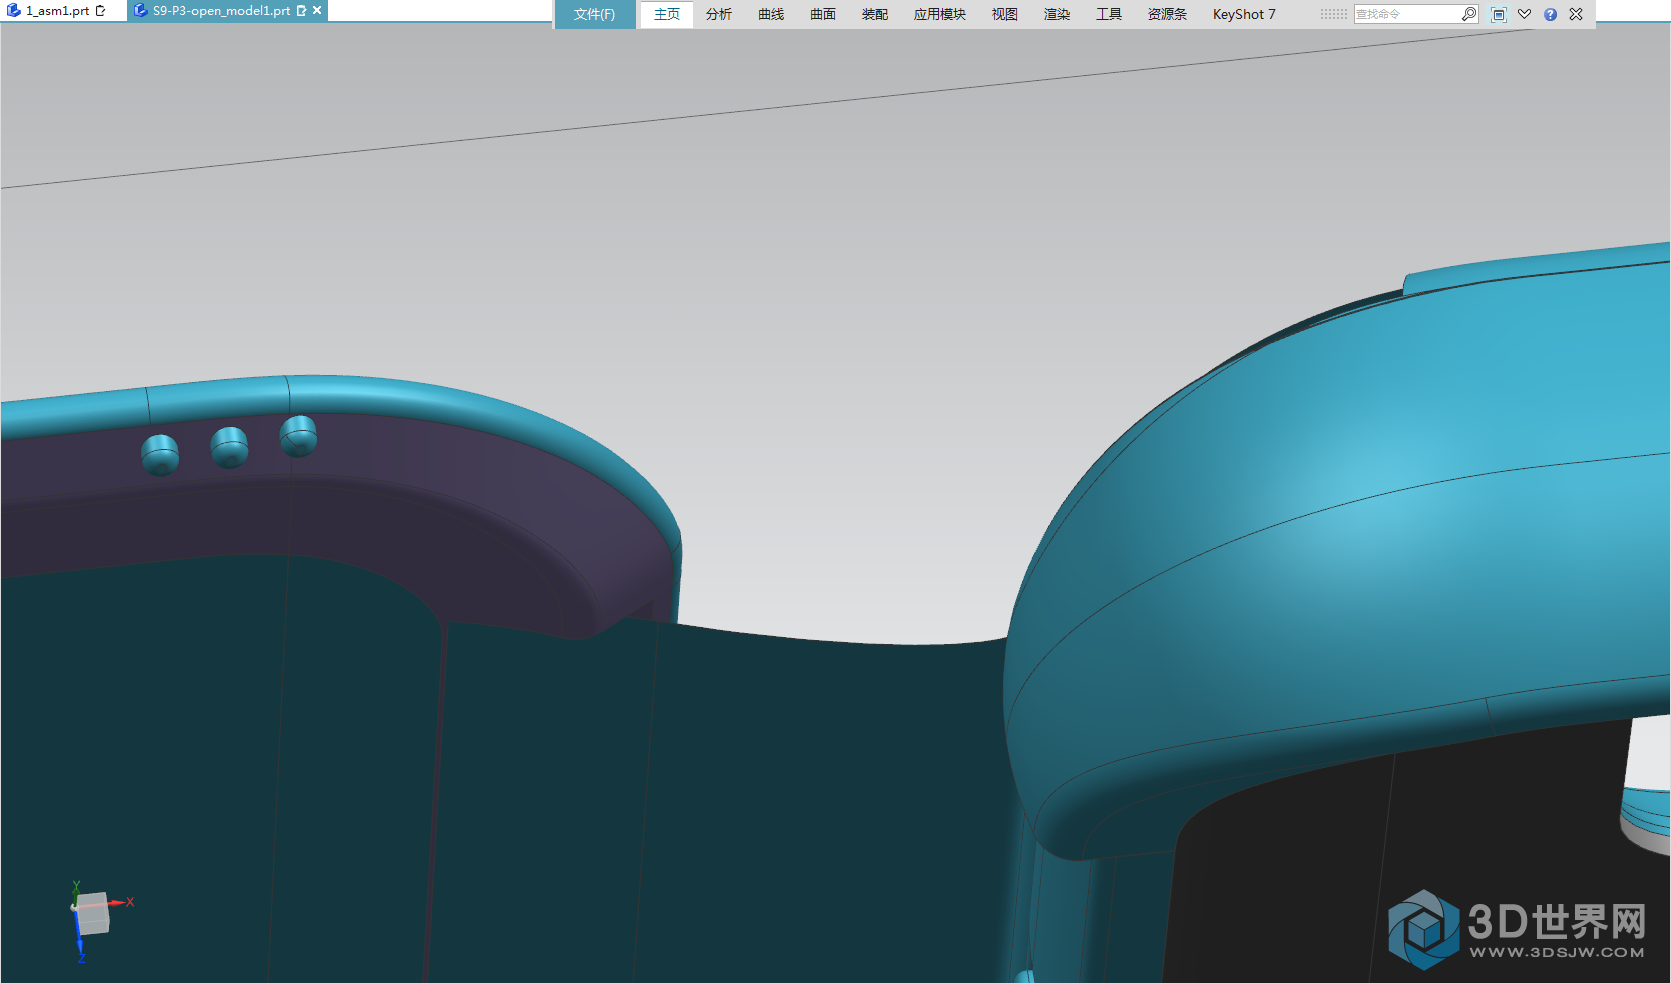Toggle the full screen mode icon
The image size is (1671, 984).
pyautogui.click(x=1498, y=14)
